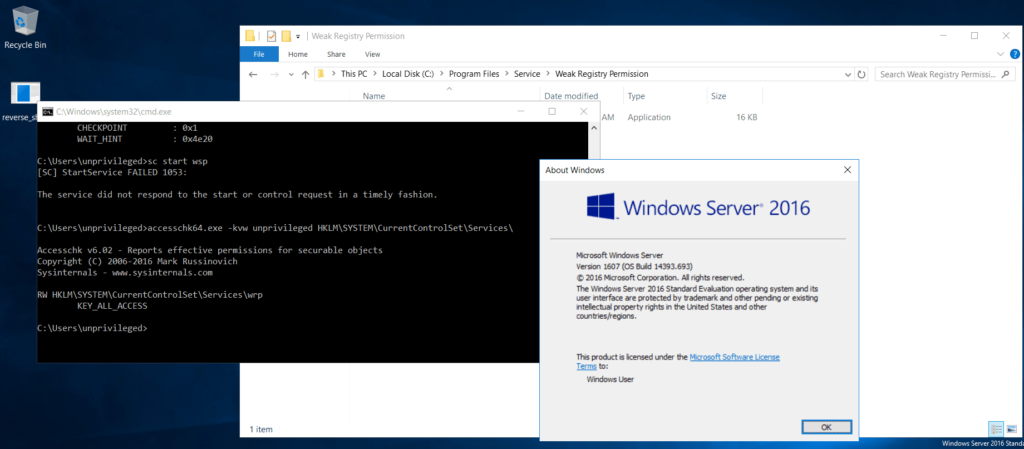Viewport: 1024px width, 449px height.
Task: Open the Share ribbon tab
Action: click(x=336, y=54)
